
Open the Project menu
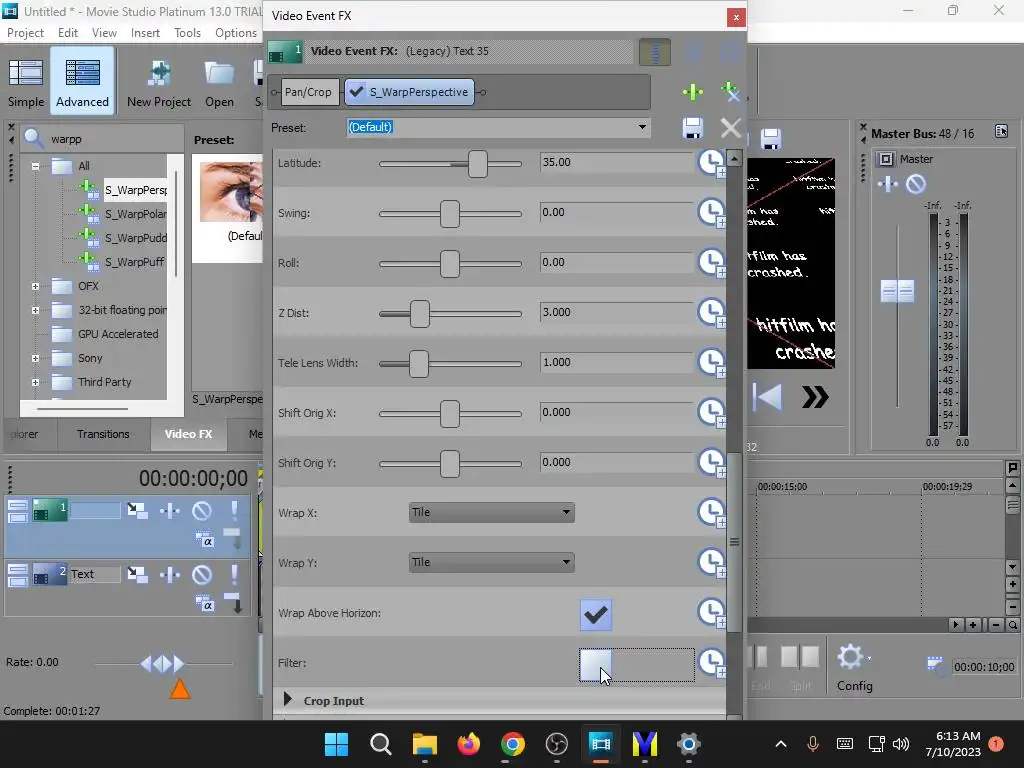(x=25, y=33)
